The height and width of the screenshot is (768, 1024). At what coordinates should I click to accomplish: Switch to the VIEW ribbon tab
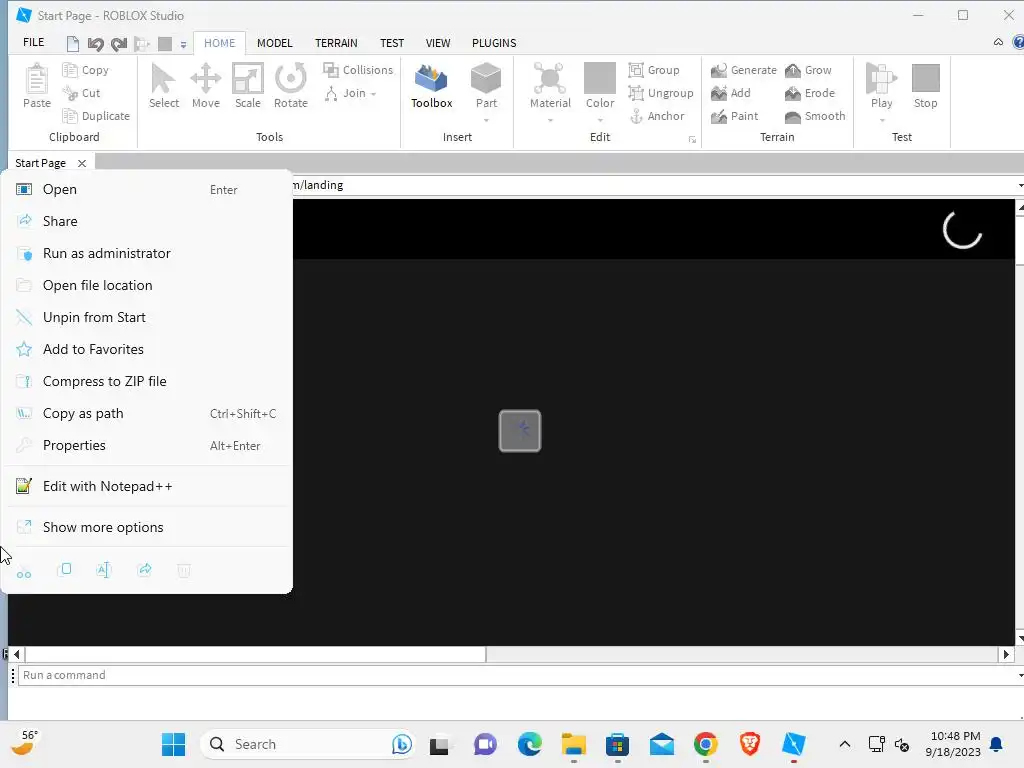tap(438, 43)
